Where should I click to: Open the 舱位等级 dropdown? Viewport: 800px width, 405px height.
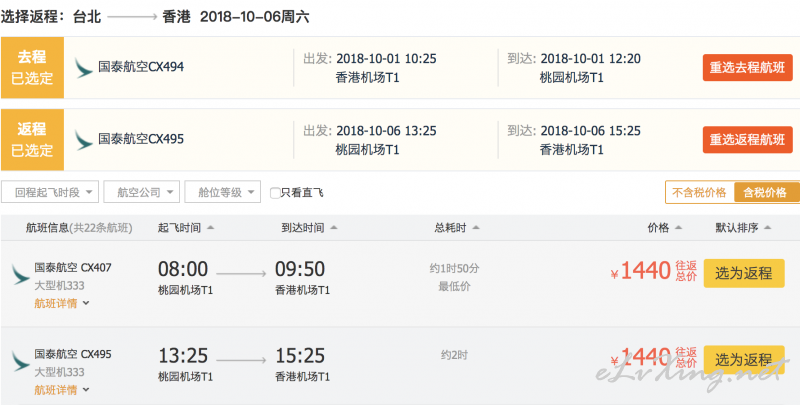click(222, 192)
